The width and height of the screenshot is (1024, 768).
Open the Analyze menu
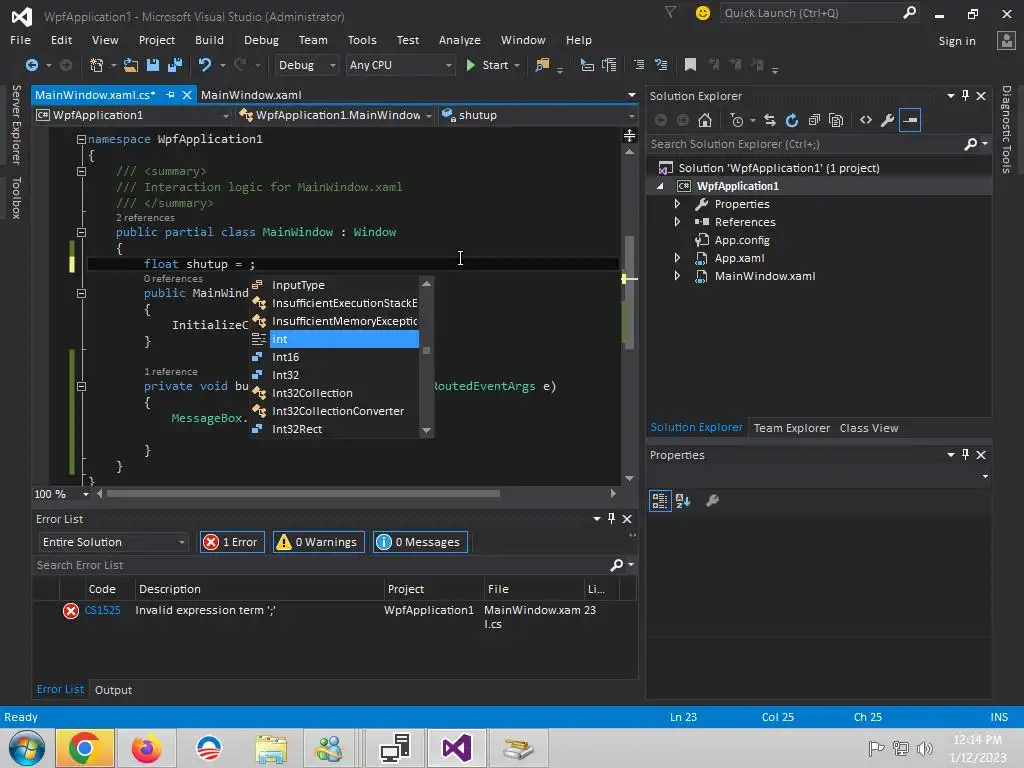click(460, 40)
